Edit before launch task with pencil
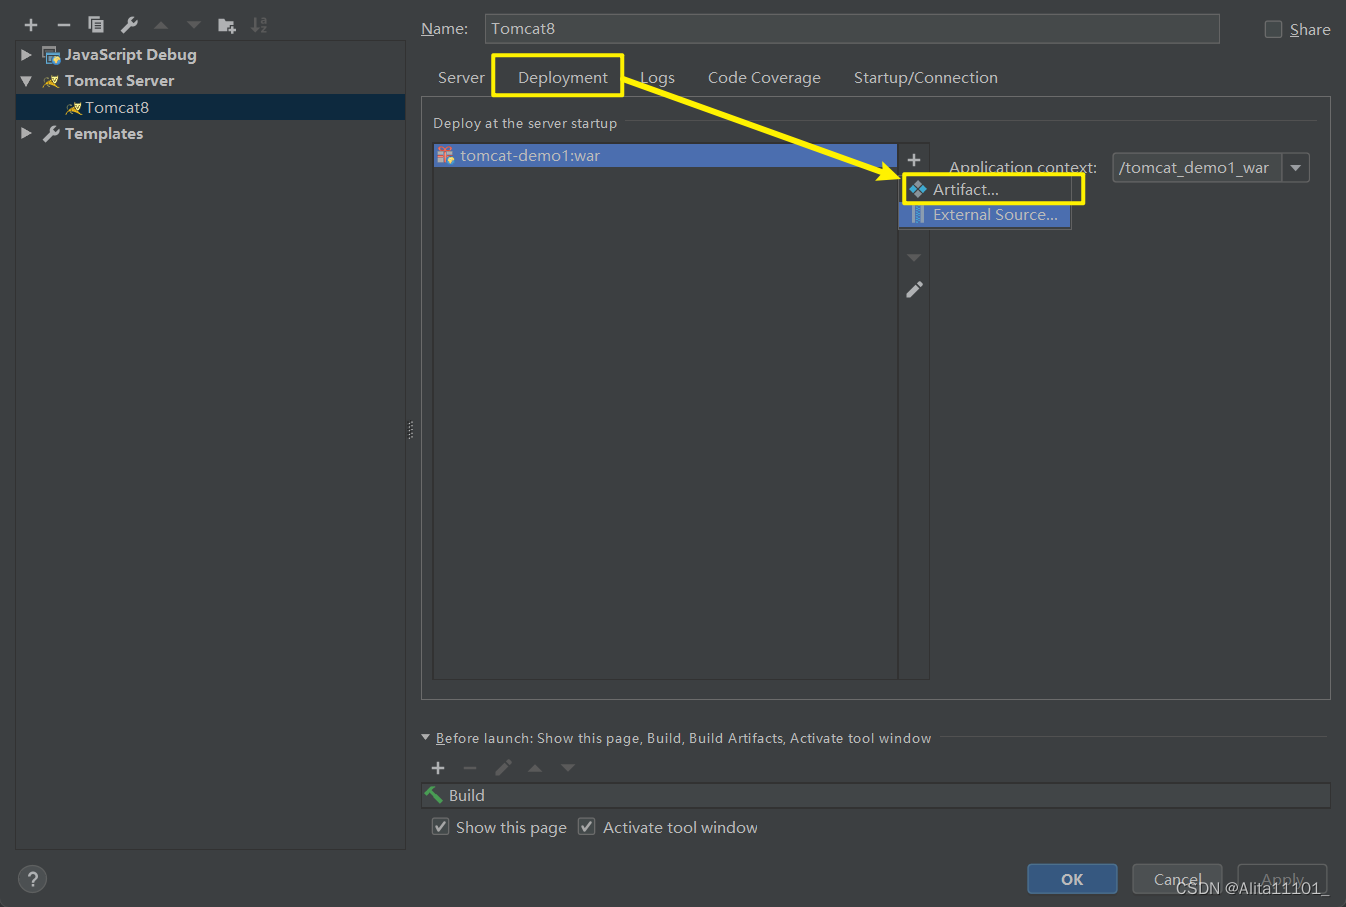 (503, 768)
